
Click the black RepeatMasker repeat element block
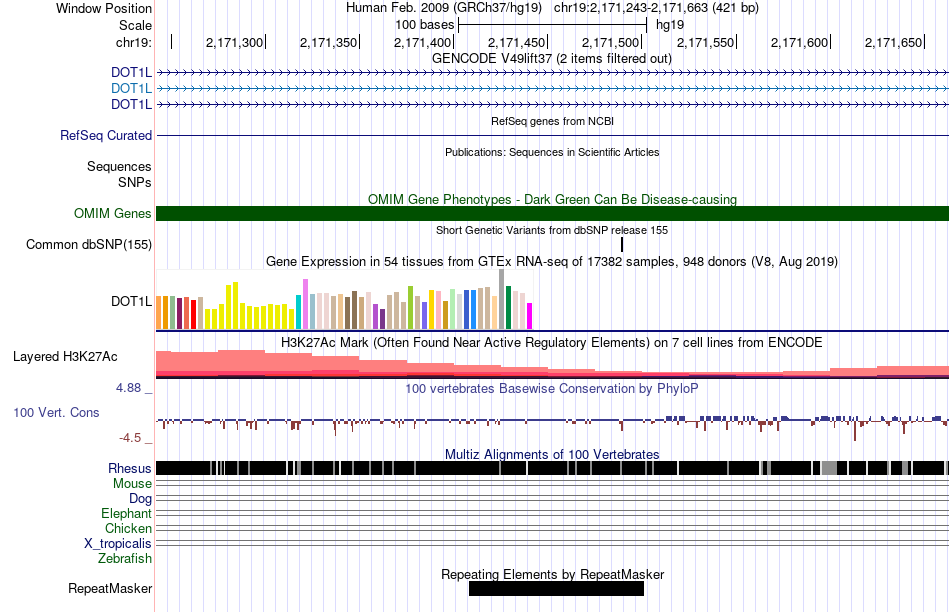(x=556, y=589)
